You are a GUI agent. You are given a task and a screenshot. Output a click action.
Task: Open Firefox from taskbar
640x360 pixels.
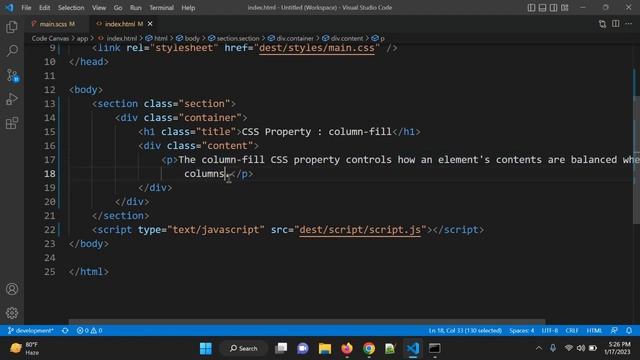347,348
